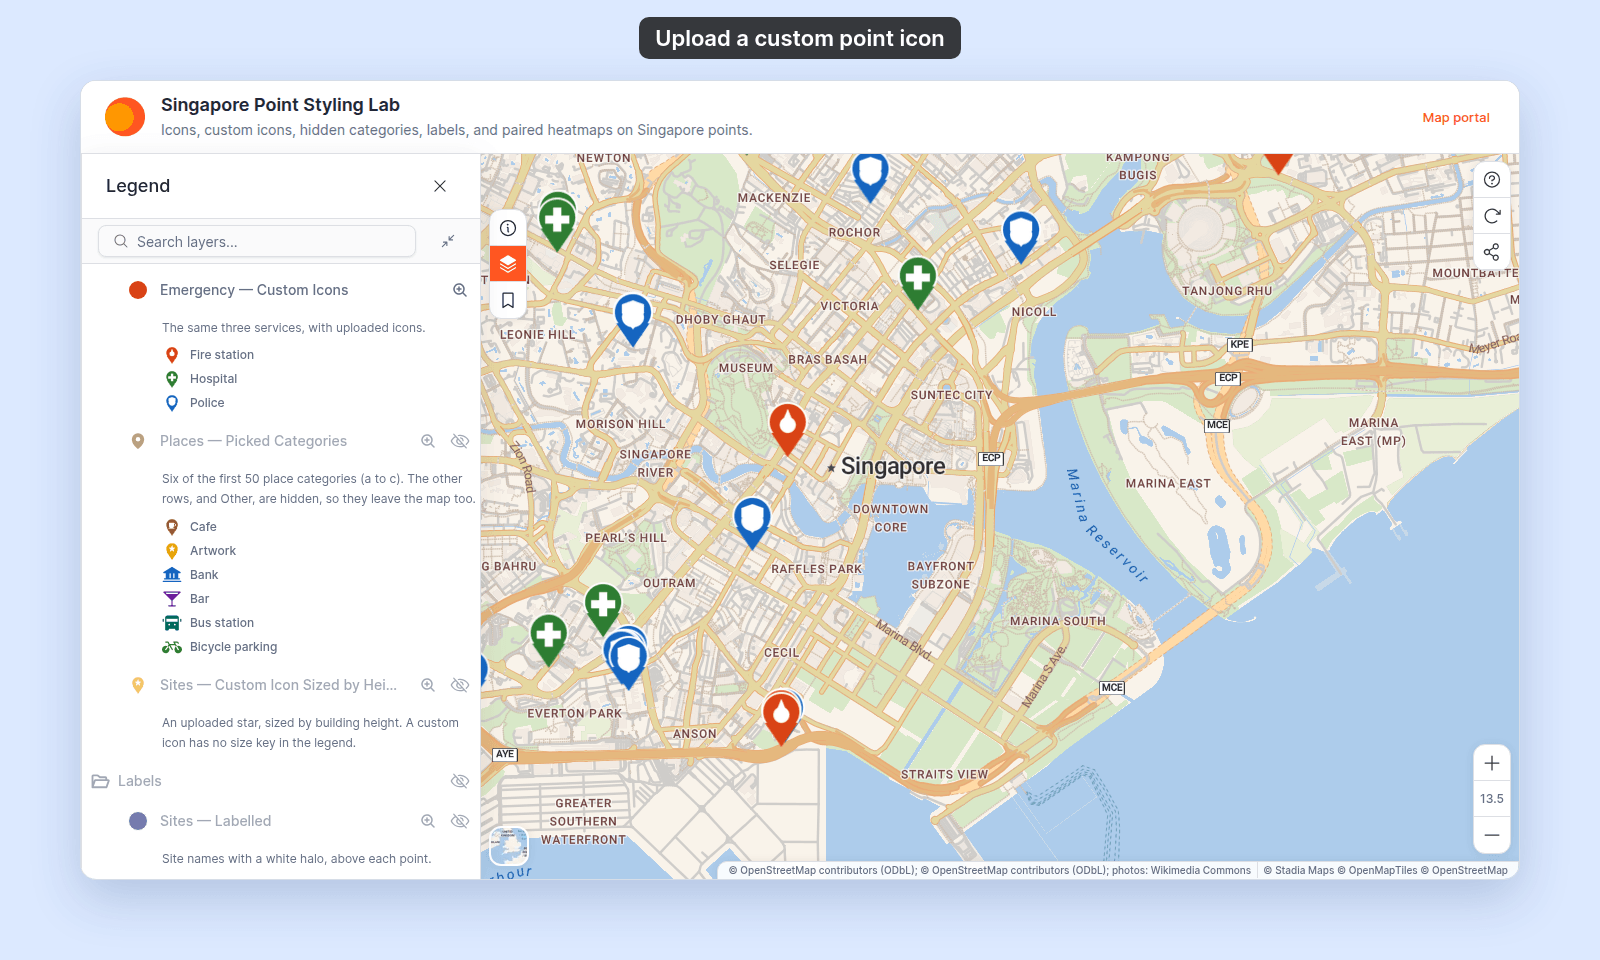Viewport: 1600px width, 960px height.
Task: Select the Cafe legend entry
Action: 190,527
